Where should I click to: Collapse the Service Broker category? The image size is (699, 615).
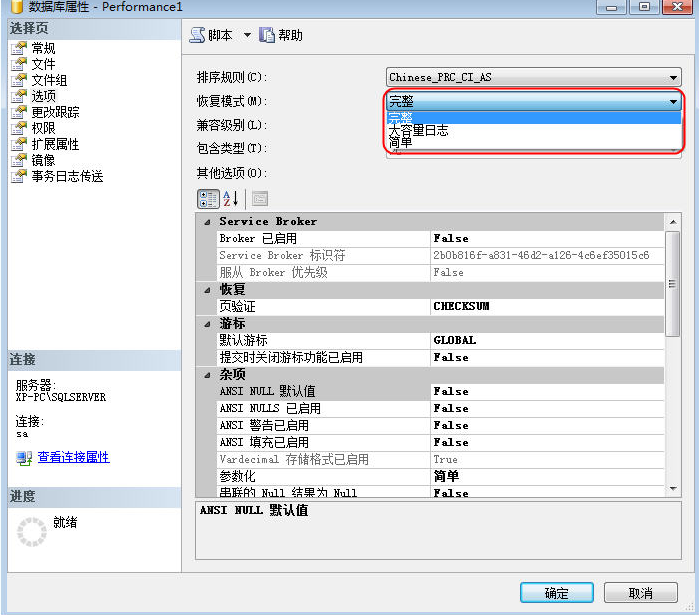tap(207, 222)
